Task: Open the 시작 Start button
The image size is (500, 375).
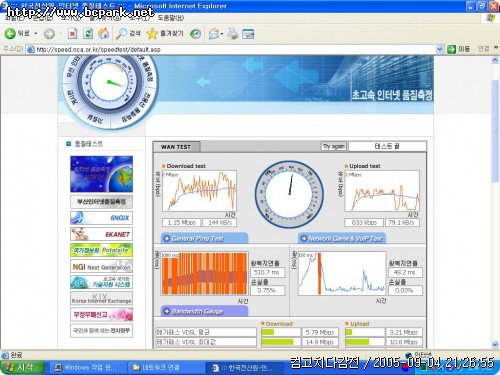Action: pyautogui.click(x=22, y=367)
